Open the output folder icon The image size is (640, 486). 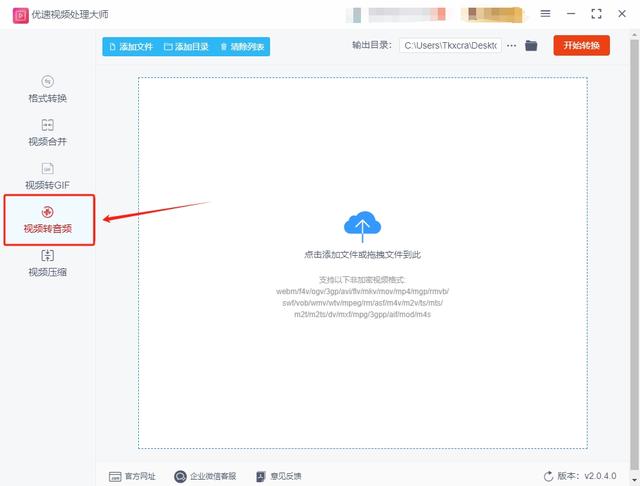[531, 46]
